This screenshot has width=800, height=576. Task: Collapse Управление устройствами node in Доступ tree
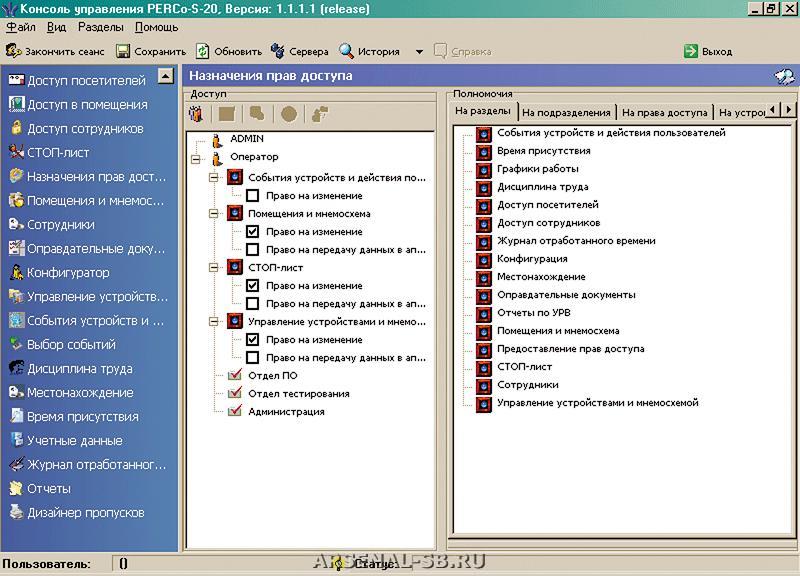tap(214, 322)
